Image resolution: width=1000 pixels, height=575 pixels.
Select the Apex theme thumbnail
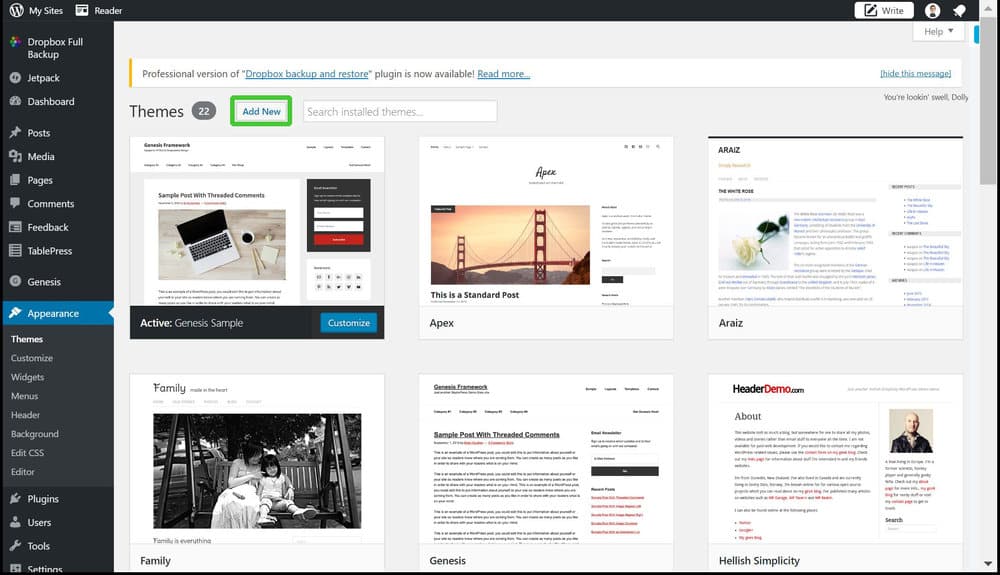click(546, 221)
